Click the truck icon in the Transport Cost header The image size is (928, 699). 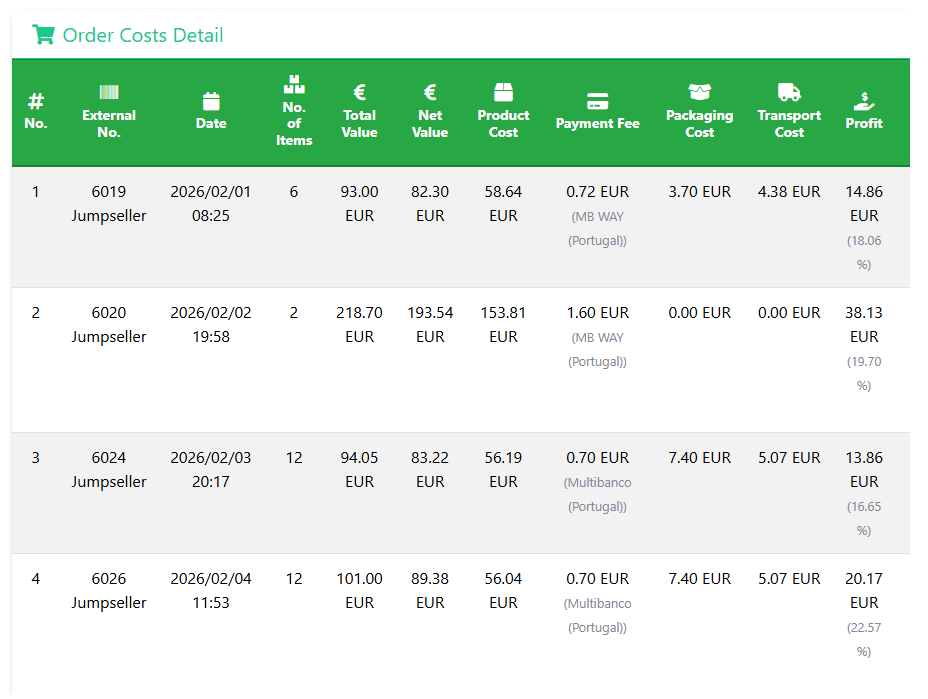coord(789,91)
